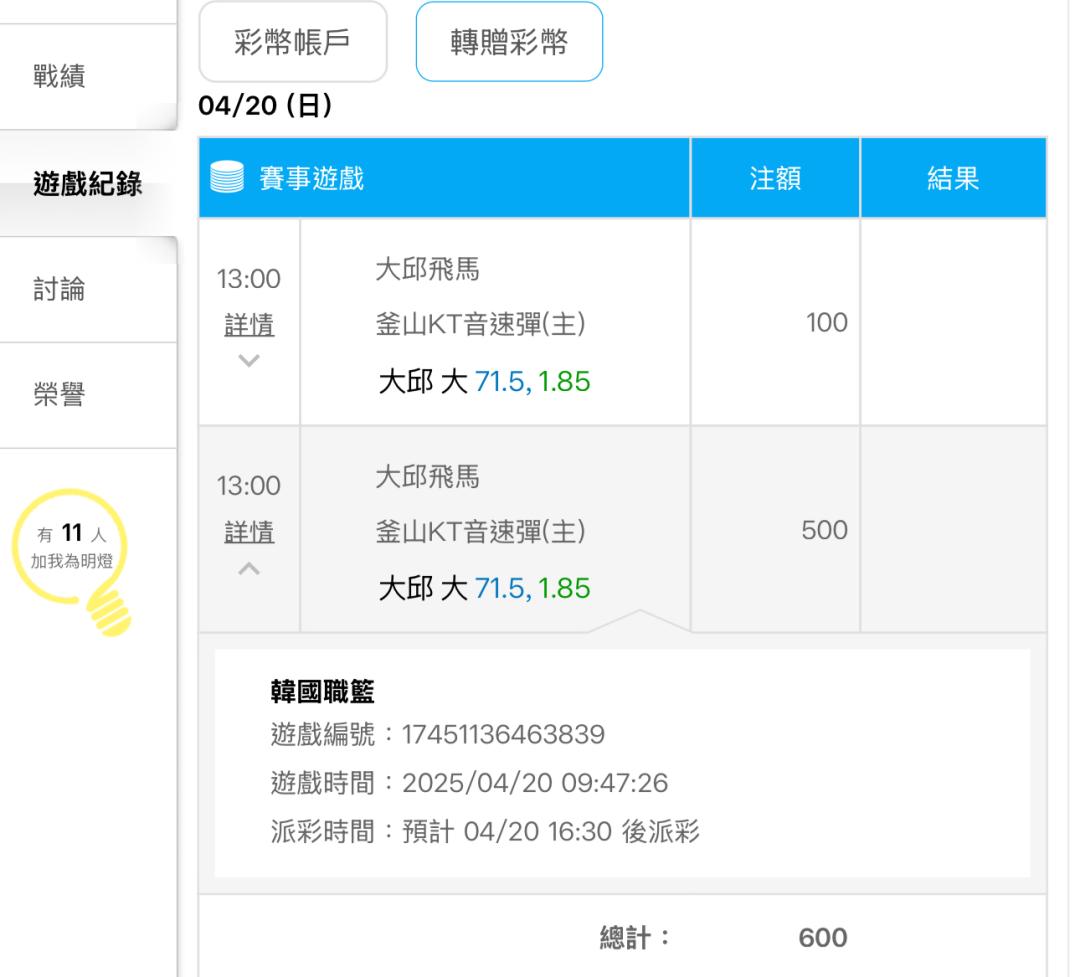1080x977 pixels.
Task: Click bet amount 500
Action: tap(824, 530)
